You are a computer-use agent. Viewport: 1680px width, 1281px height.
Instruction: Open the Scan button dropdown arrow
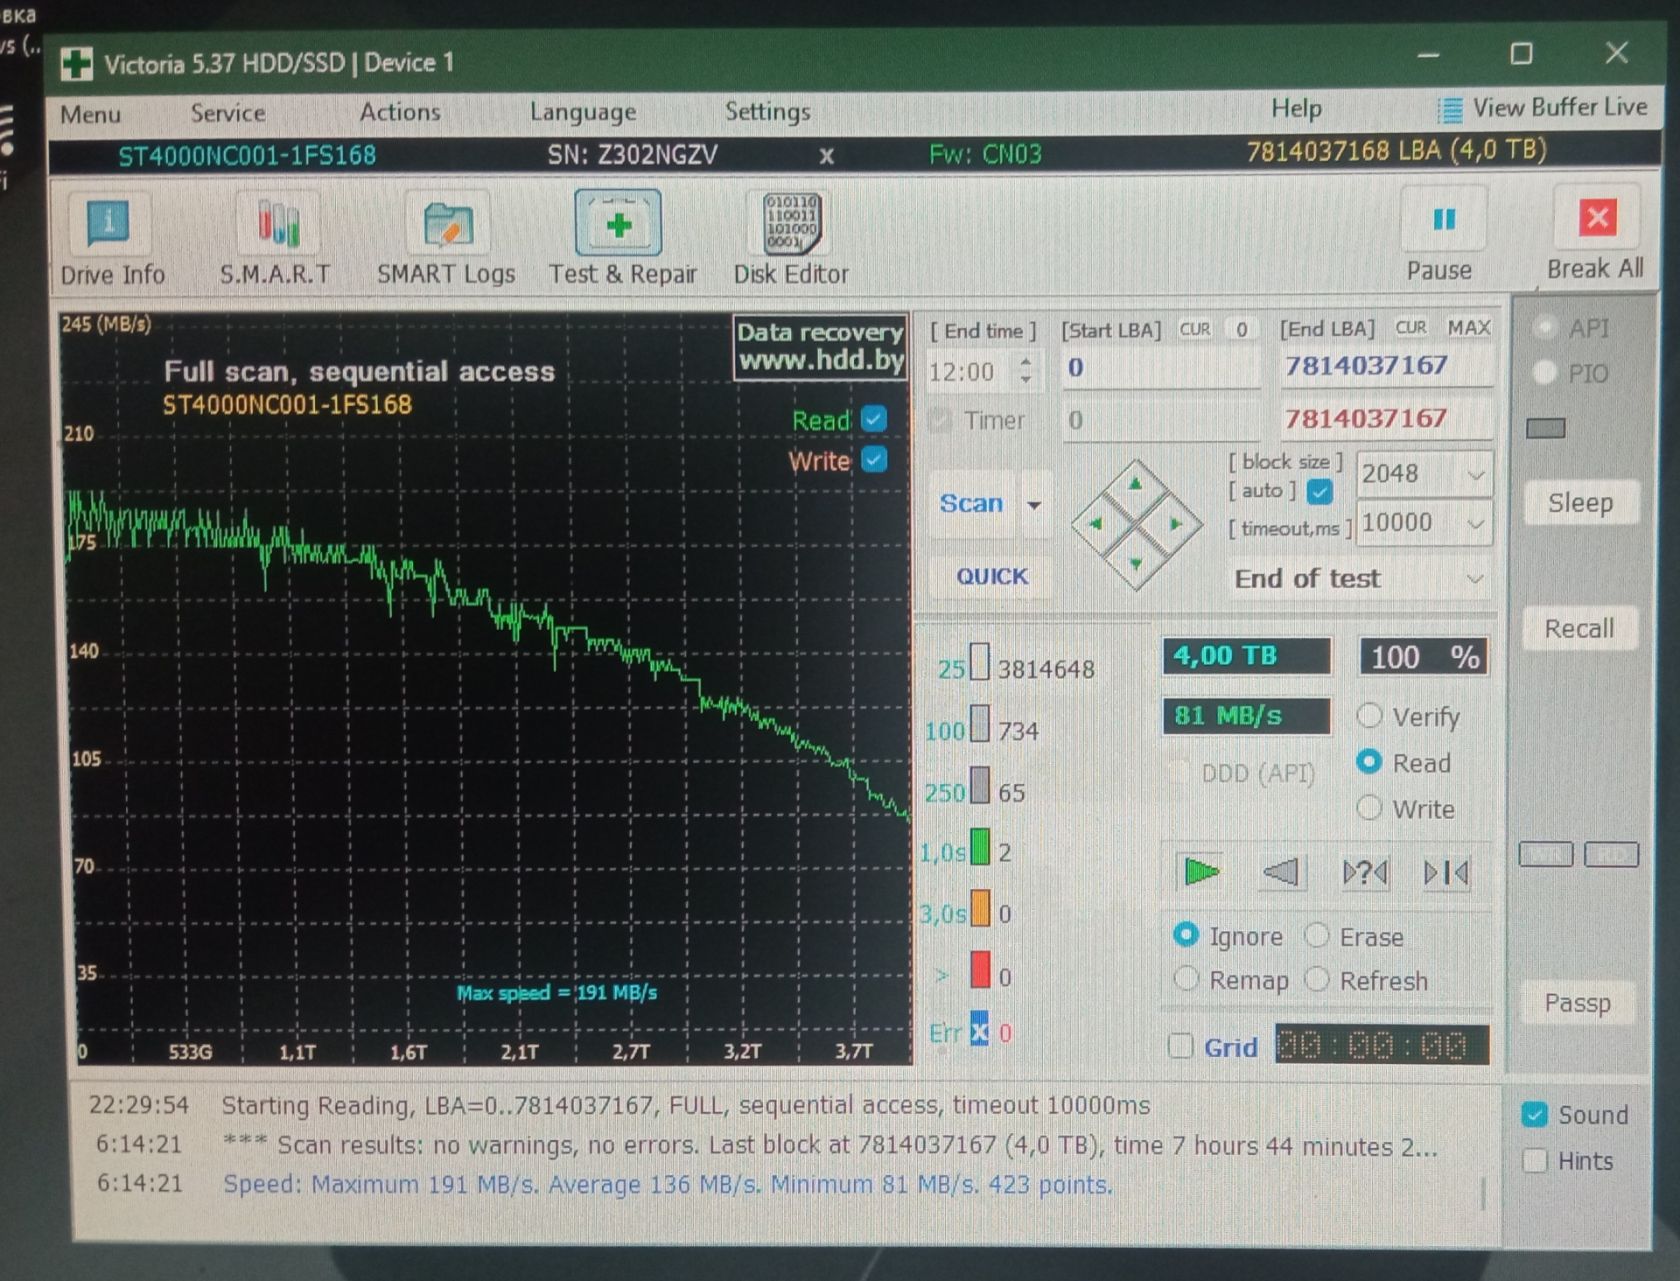pos(1034,505)
